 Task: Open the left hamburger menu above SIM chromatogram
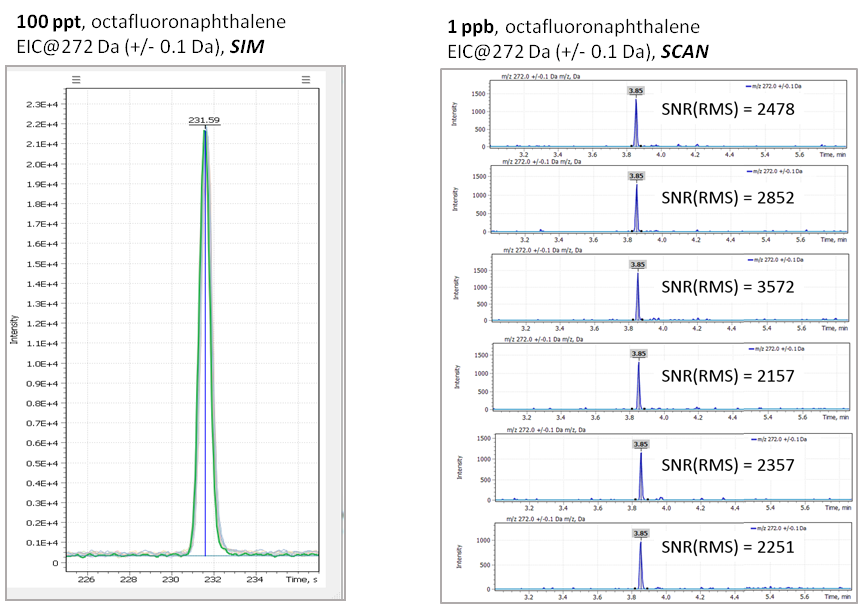coord(77,78)
